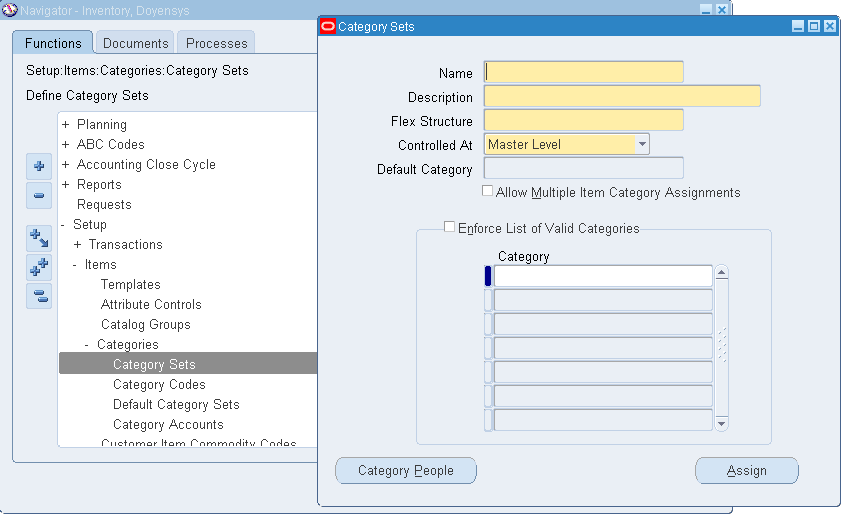Viewport: 845px width, 519px height.
Task: Click the Category People button
Action: (x=406, y=470)
